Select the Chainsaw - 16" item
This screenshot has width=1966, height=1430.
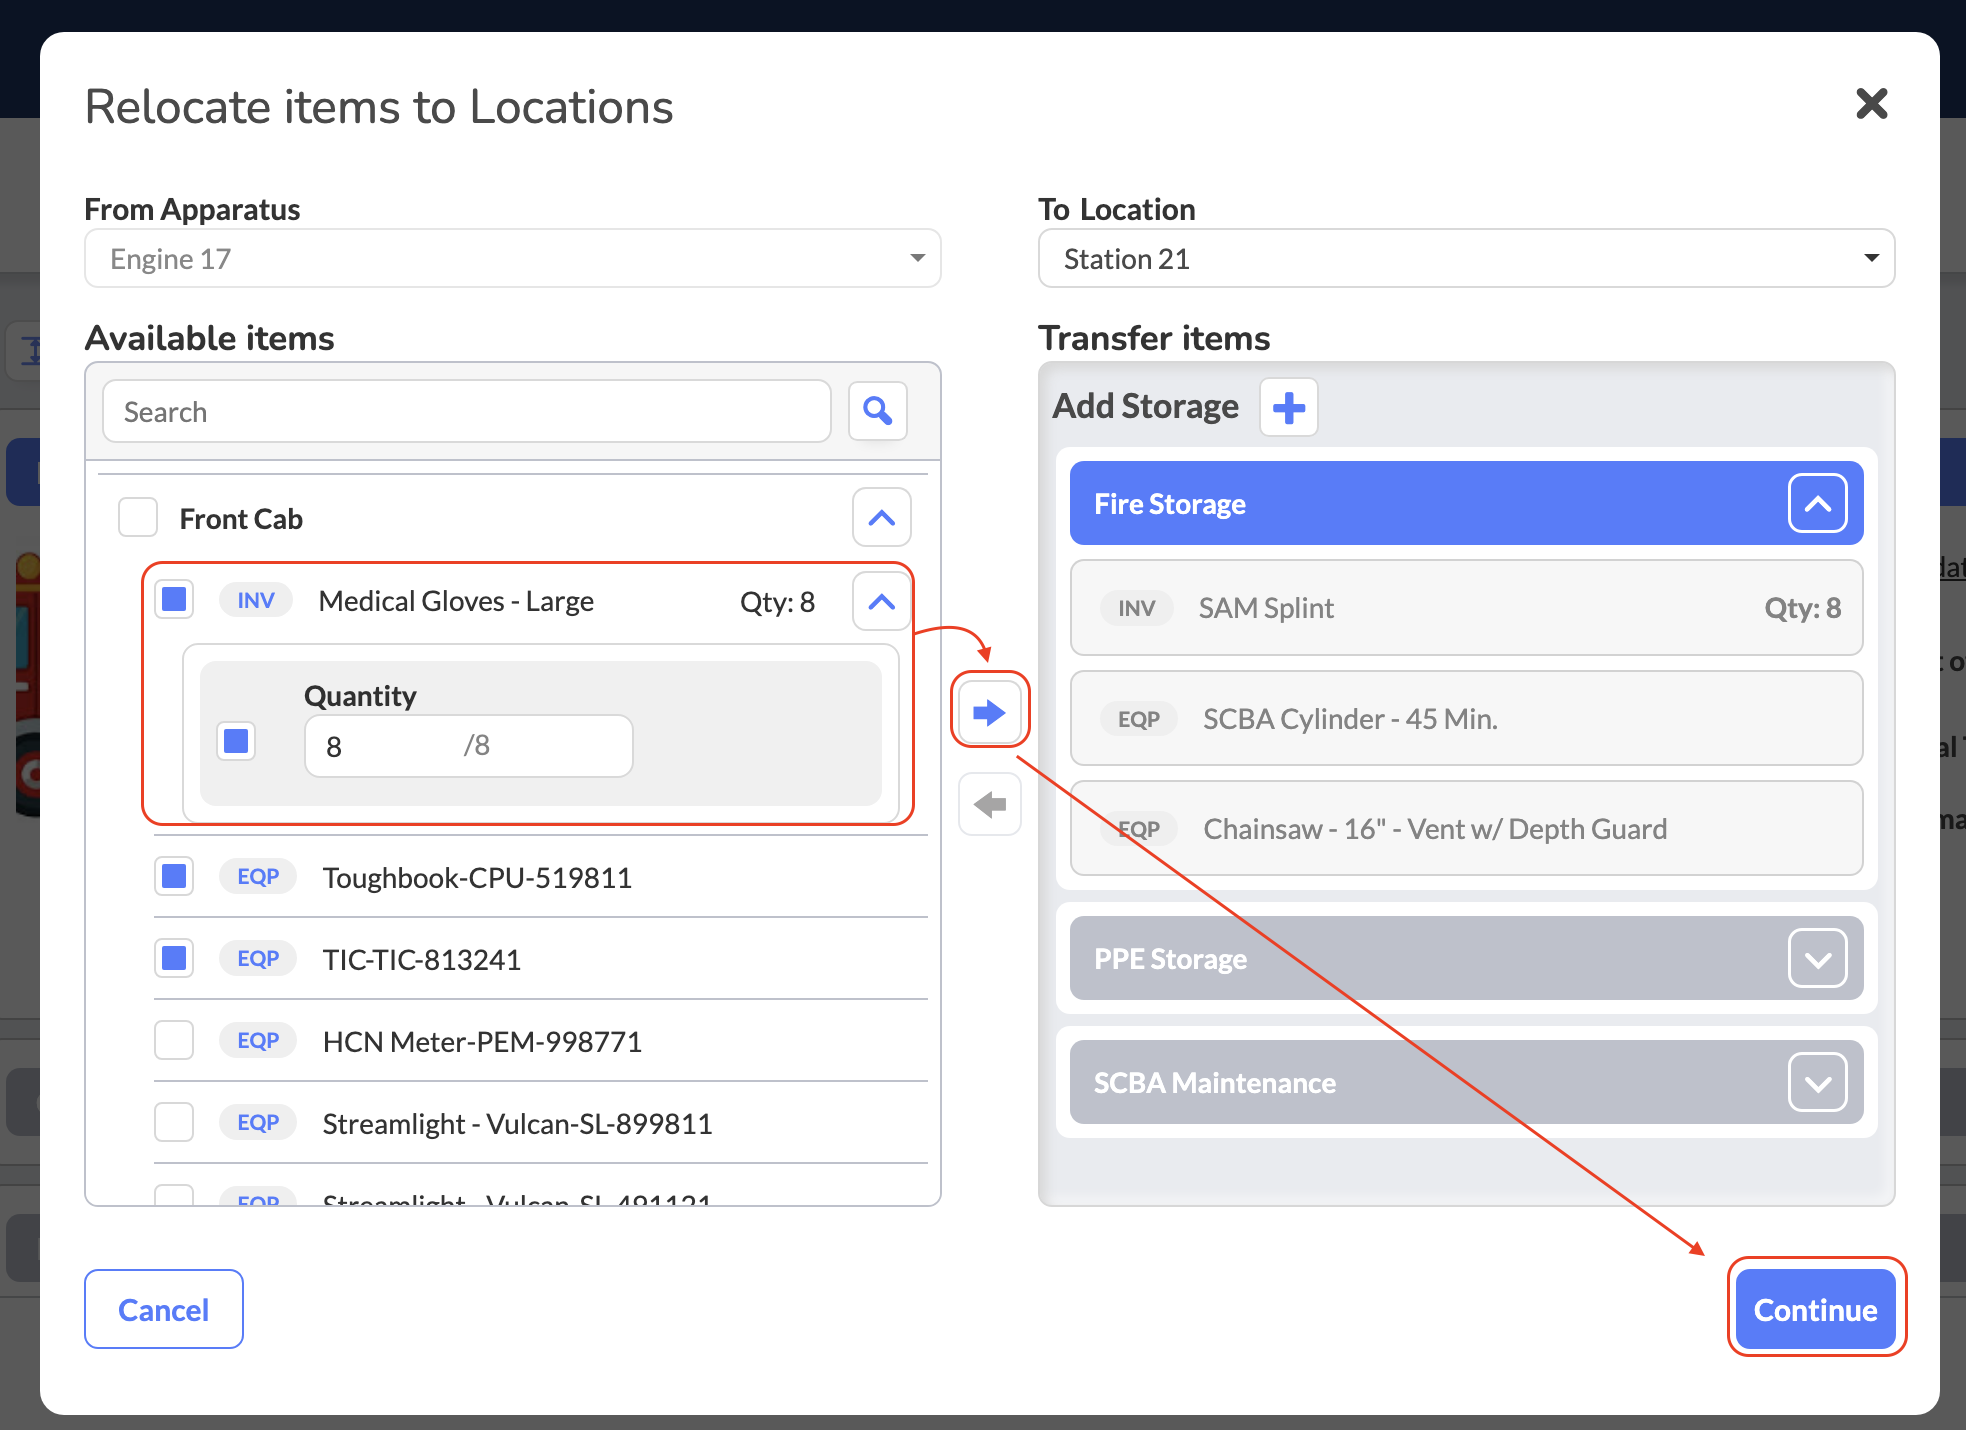click(1466, 829)
